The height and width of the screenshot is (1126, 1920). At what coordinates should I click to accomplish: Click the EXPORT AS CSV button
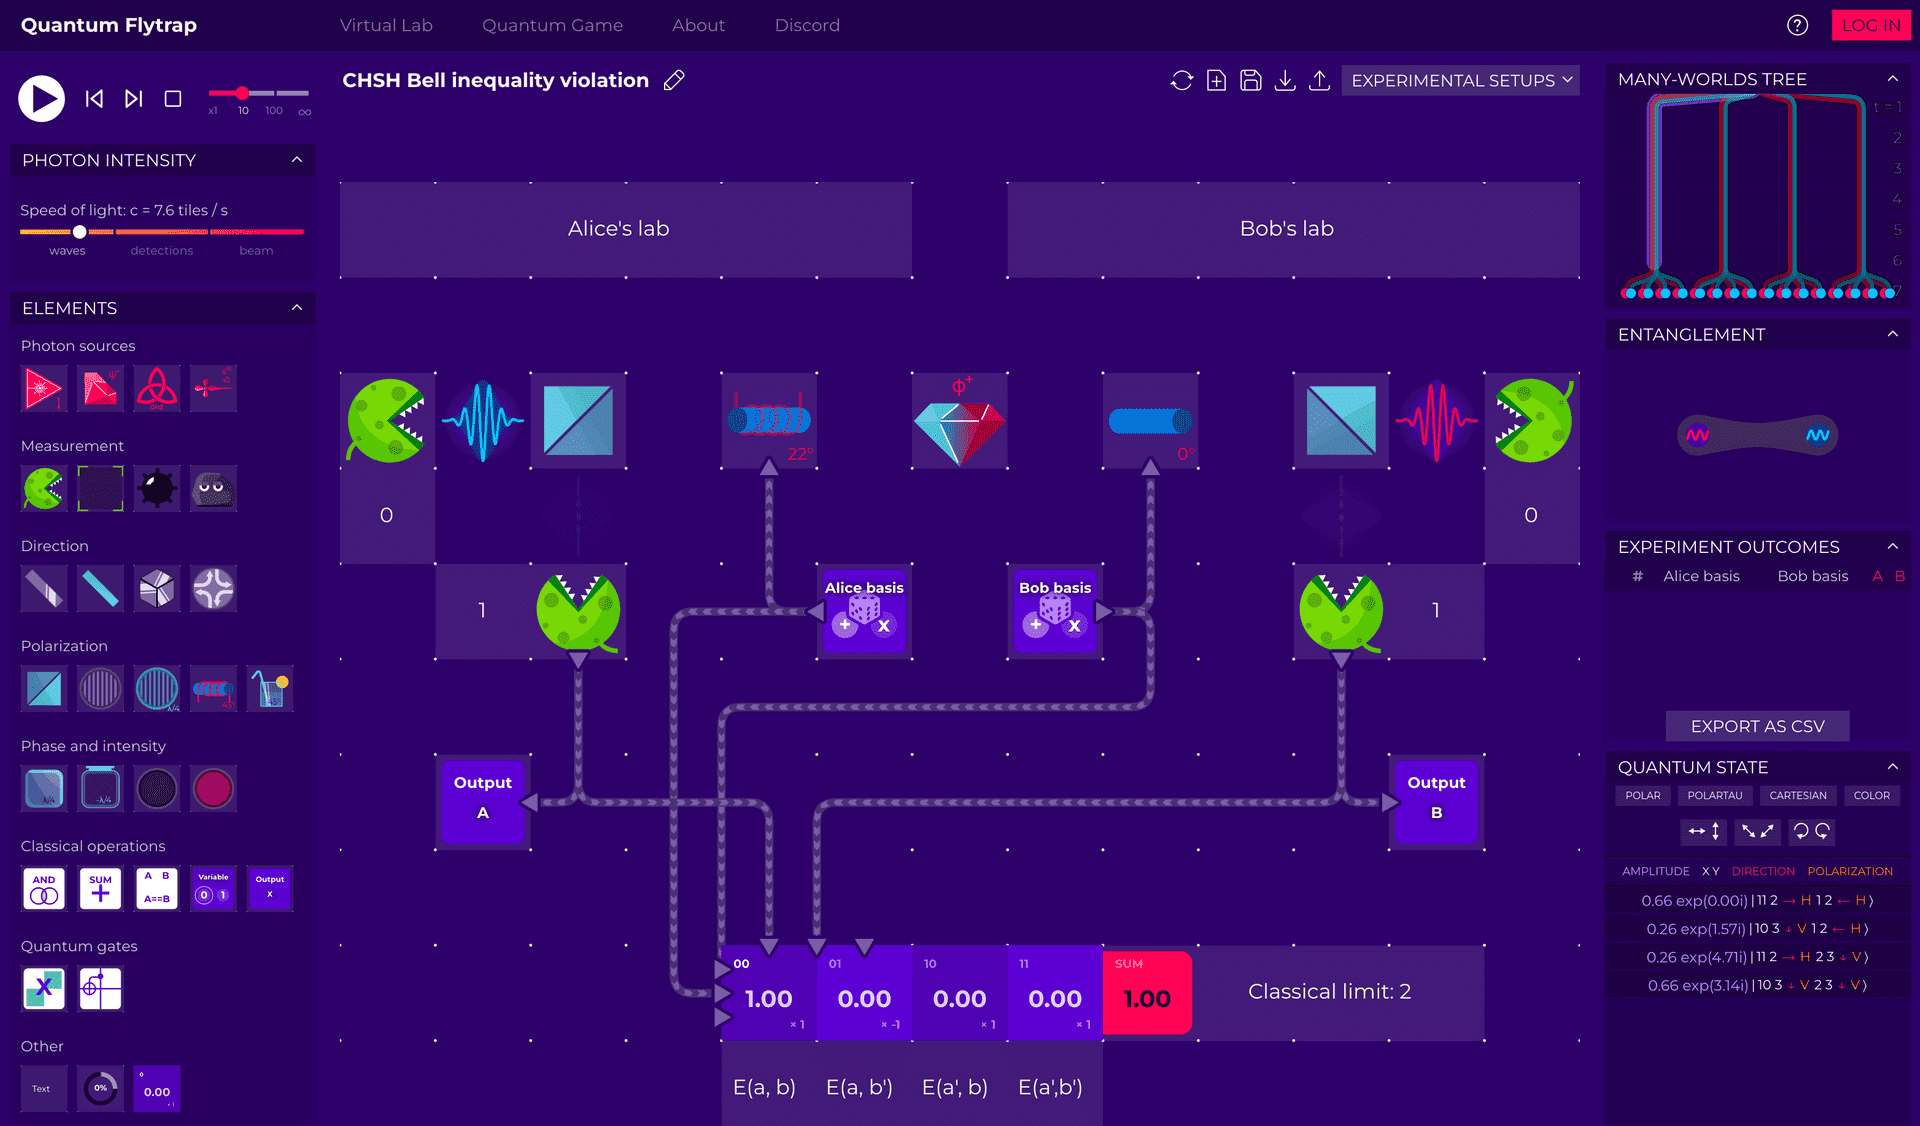click(x=1757, y=726)
